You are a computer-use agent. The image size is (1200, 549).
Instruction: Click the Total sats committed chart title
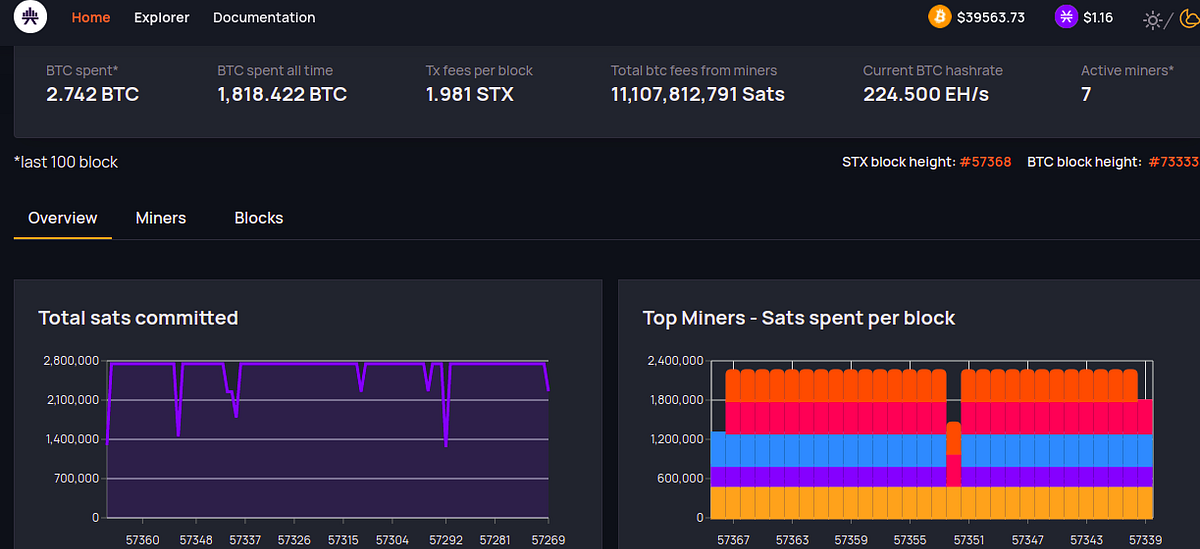click(138, 318)
